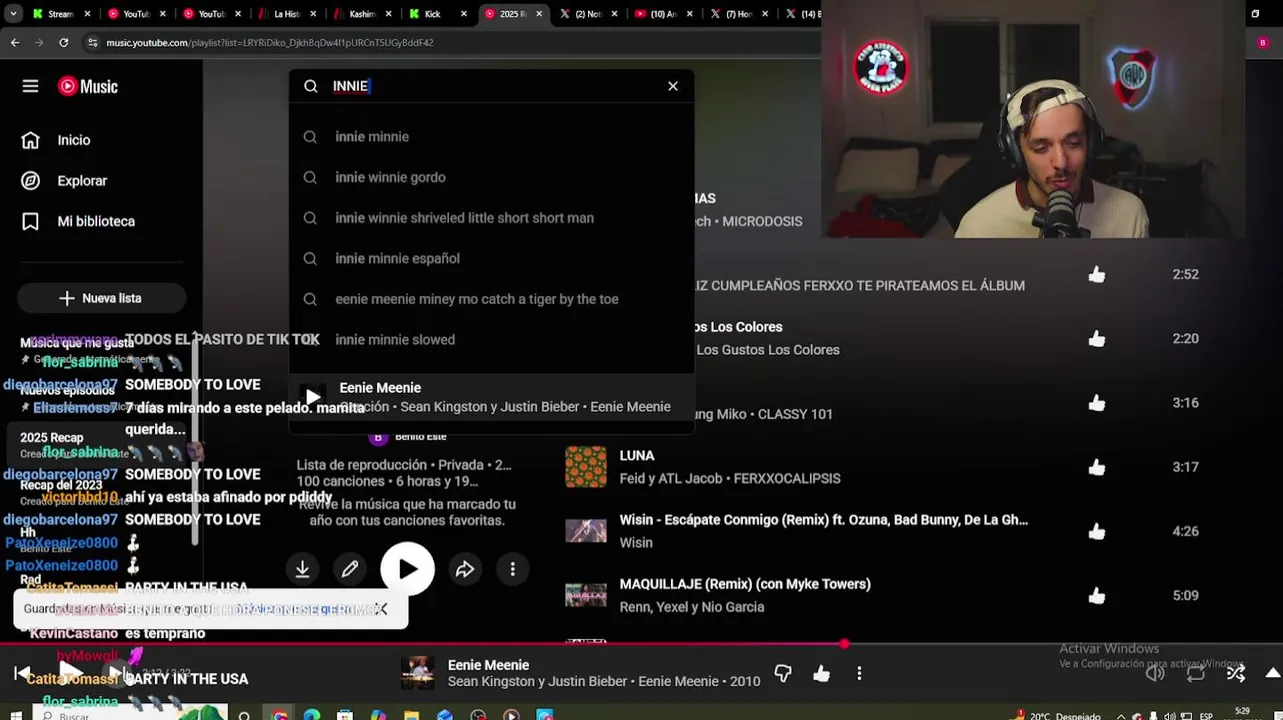Choose suggestion 'innie winnie gordo'
This screenshot has width=1283, height=720.
coord(491,177)
